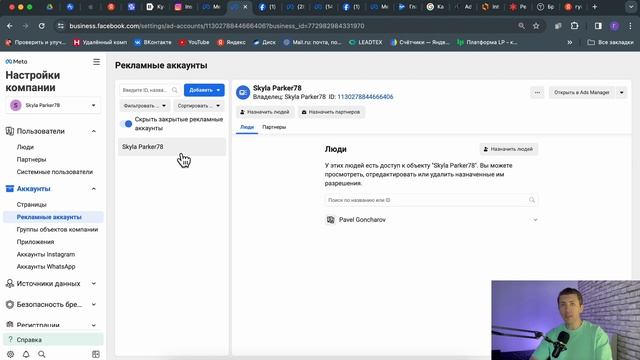Show more bookmarks via the chevron
This screenshot has height=360, width=640.
click(569, 42)
